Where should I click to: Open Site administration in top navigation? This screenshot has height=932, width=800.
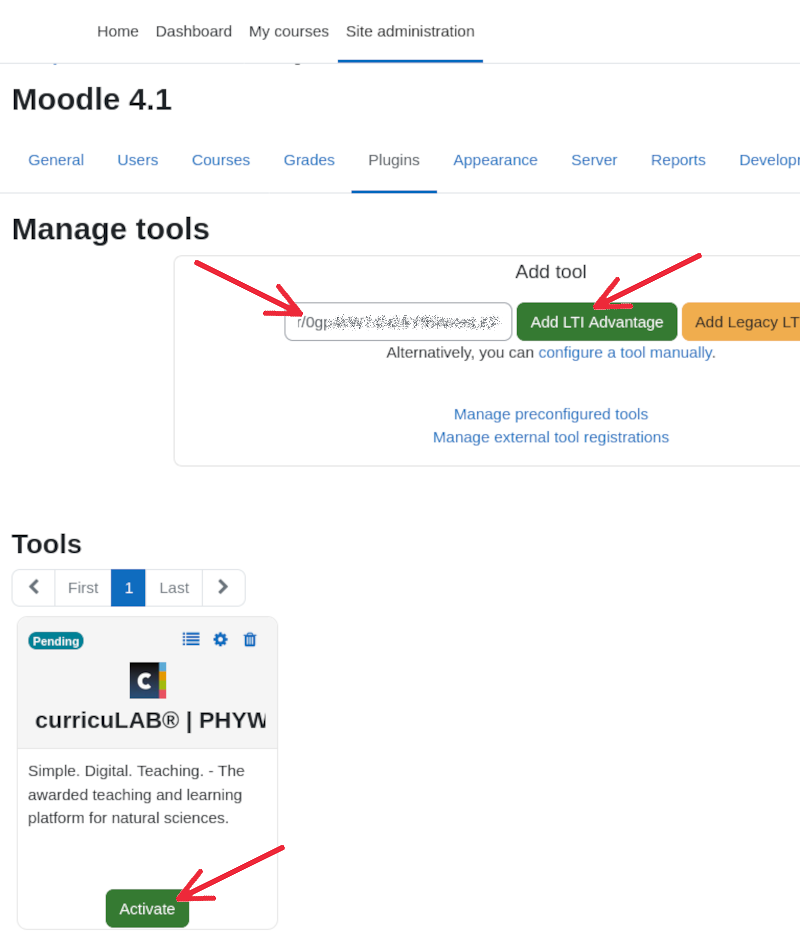[x=410, y=31]
